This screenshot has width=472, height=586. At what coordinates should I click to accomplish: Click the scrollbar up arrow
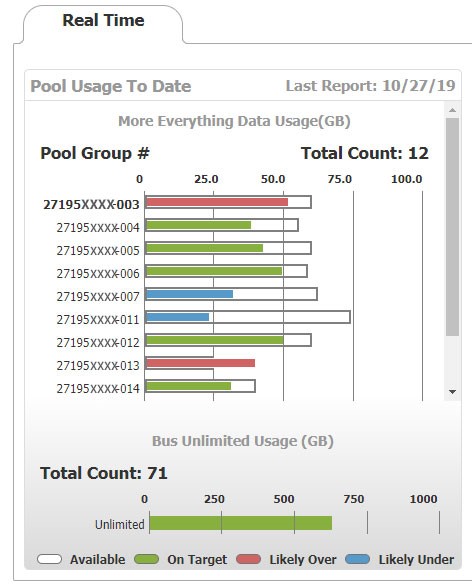coord(452,110)
